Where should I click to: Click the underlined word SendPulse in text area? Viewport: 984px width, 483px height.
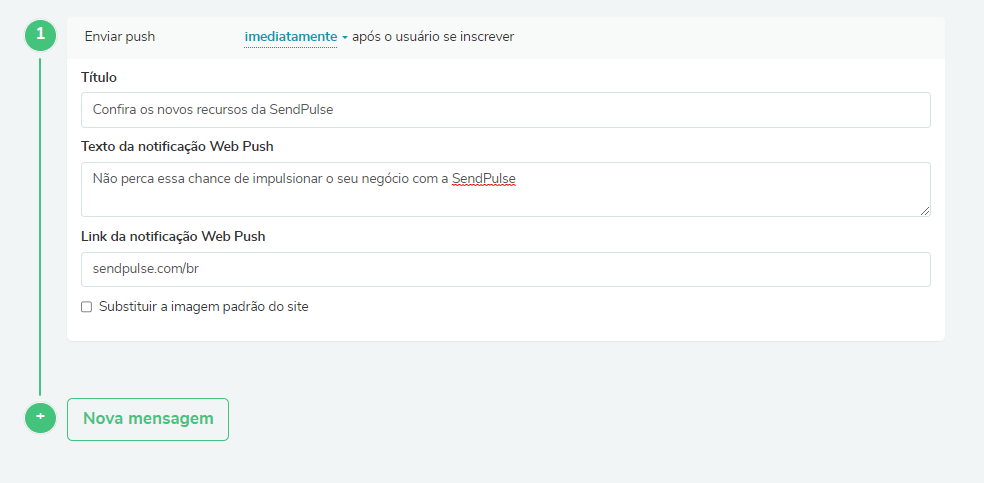pos(483,179)
